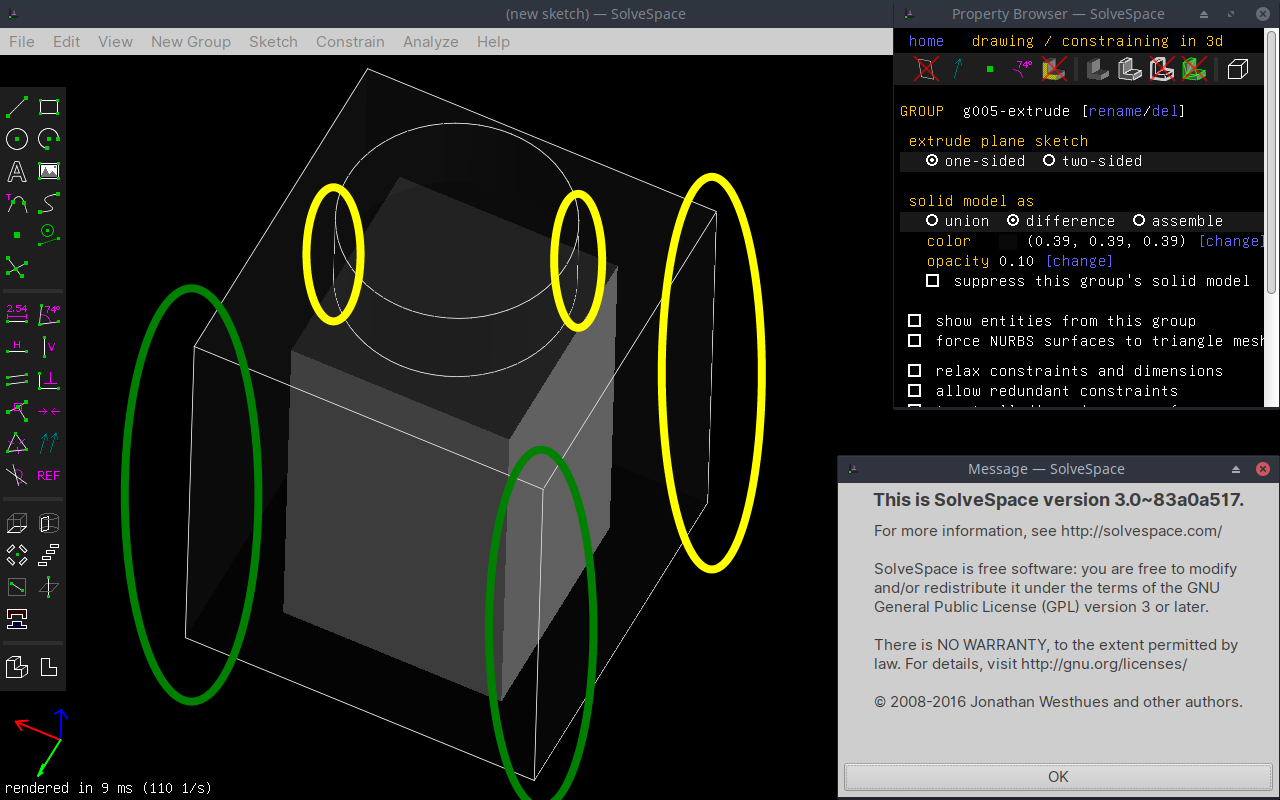Viewport: 1280px width, 800px height.
Task: Create a step rotating group
Action: 17,555
